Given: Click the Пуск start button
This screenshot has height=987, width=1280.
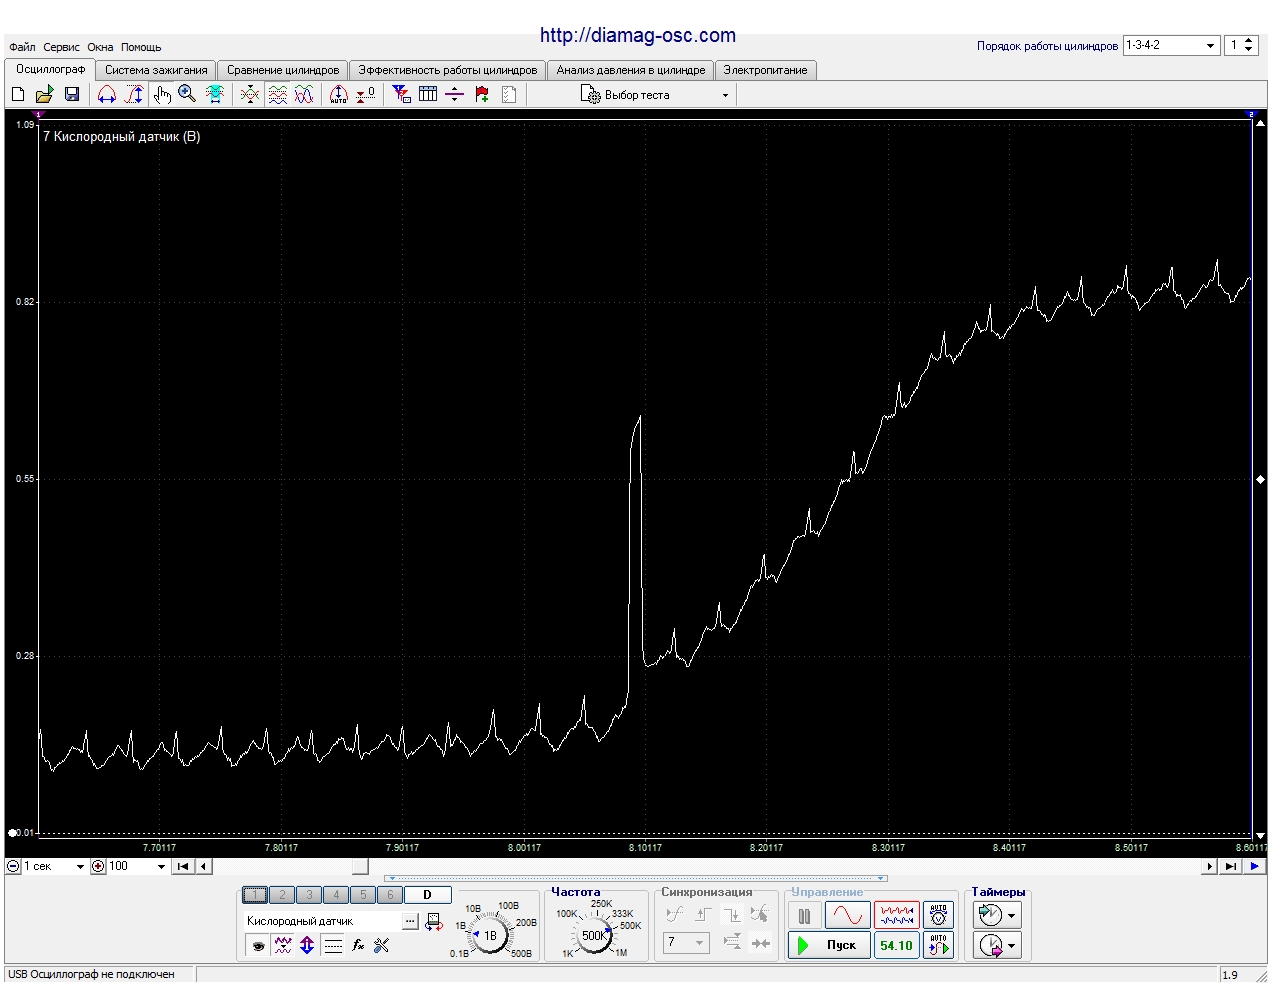Looking at the screenshot, I should pos(828,945).
